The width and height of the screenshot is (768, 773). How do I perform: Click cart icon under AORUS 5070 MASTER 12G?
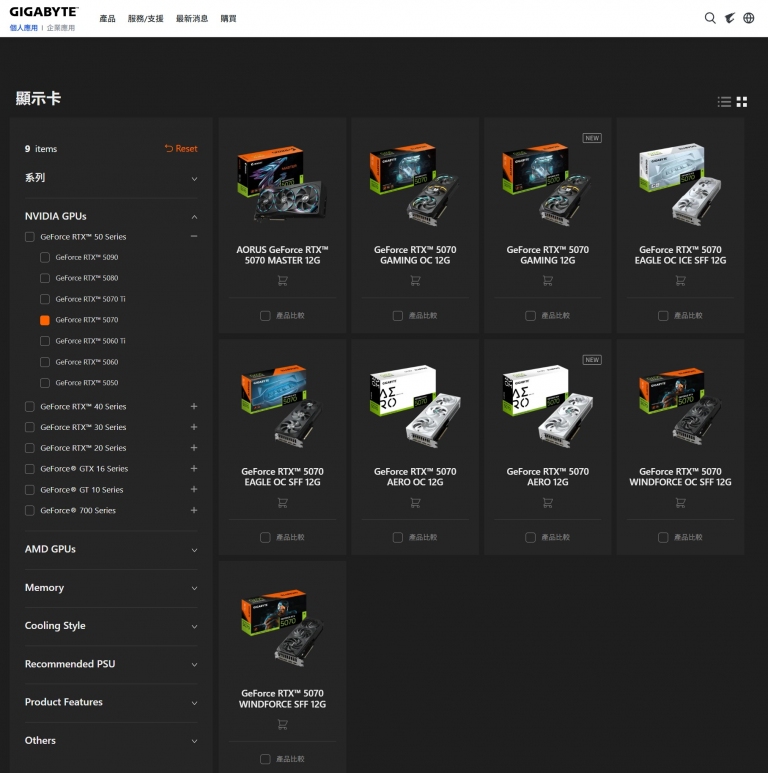pos(282,281)
